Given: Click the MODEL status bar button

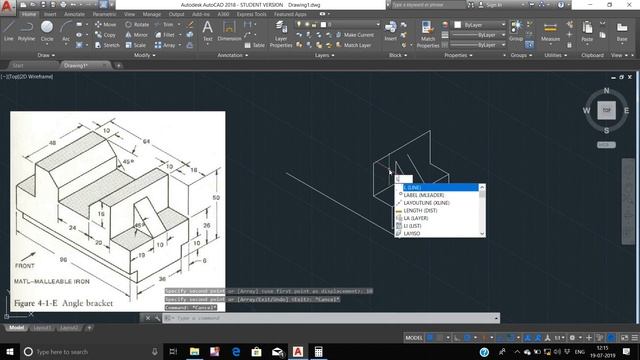Looking at the screenshot, I should [x=414, y=338].
